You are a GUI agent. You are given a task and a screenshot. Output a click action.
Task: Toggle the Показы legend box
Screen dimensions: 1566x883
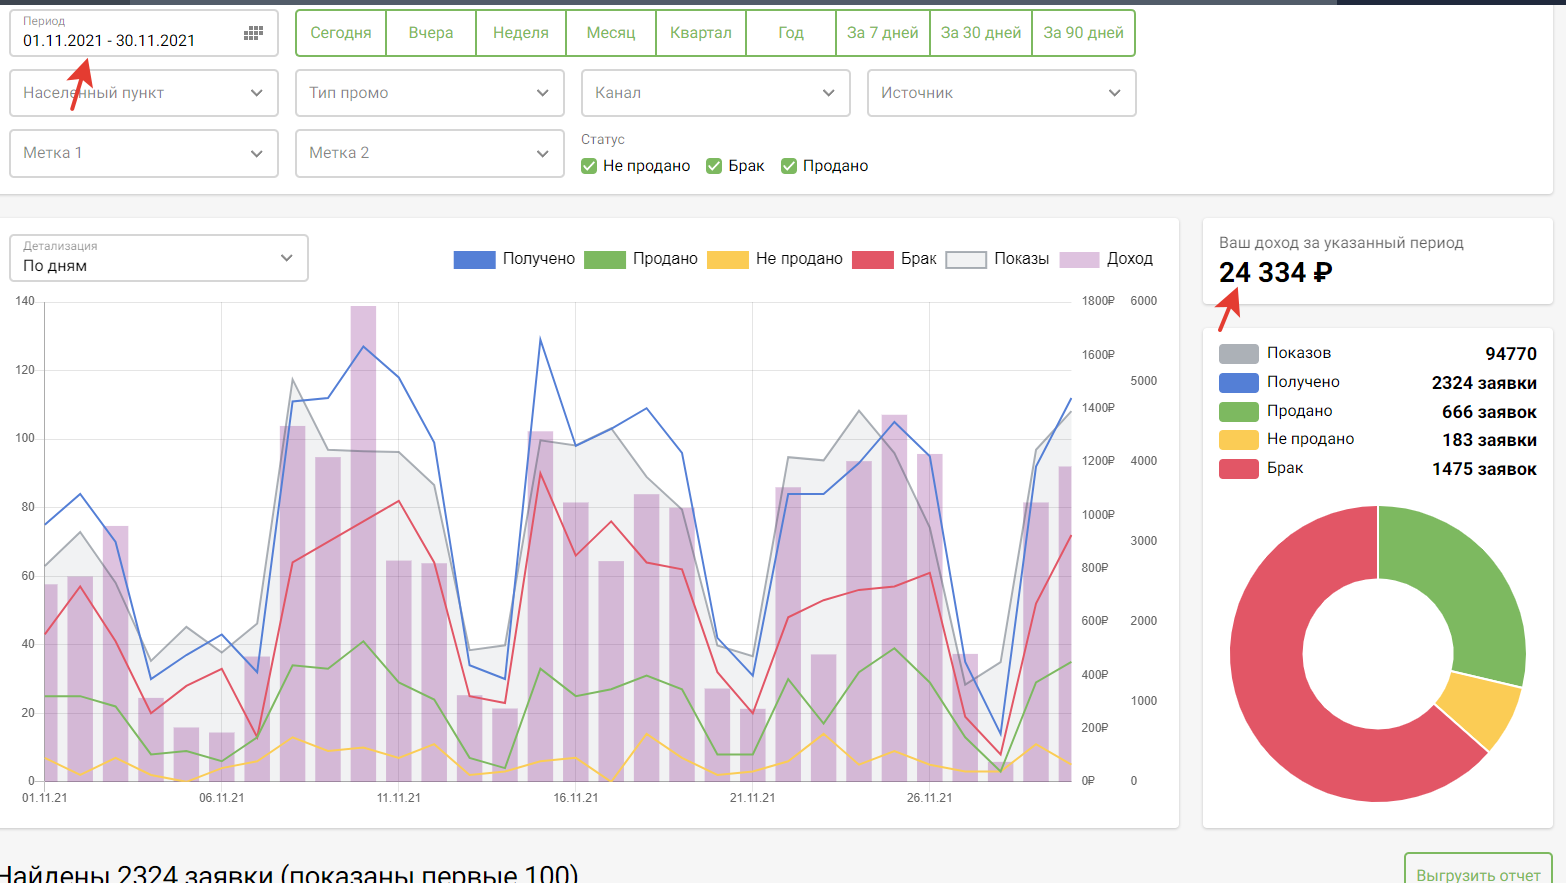[966, 260]
